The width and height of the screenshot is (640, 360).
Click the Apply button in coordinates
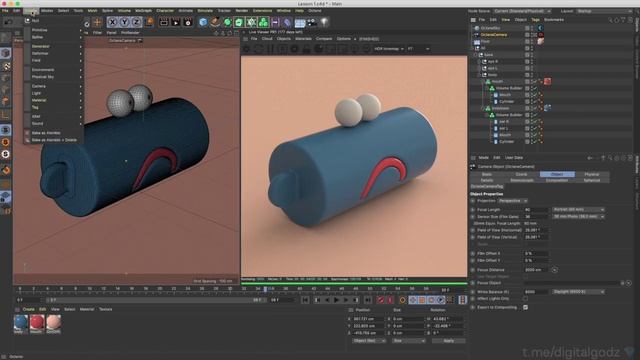click(449, 341)
